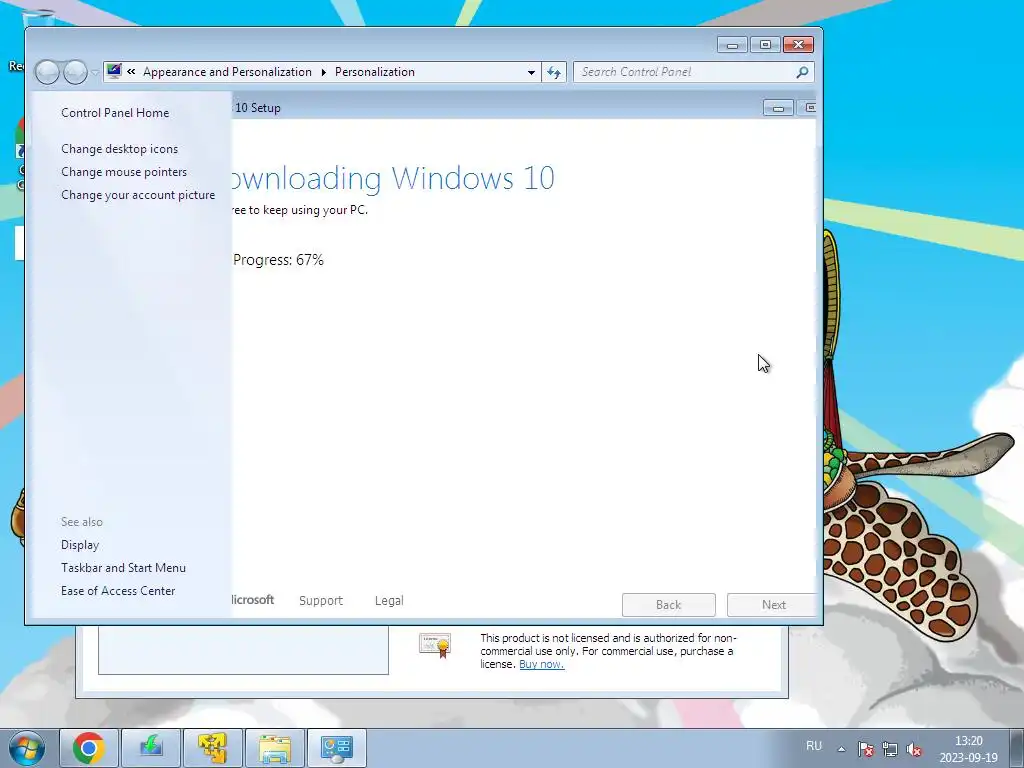Go forward in Control Panel navigation
Viewport: 1024px width, 768px height.
75,72
